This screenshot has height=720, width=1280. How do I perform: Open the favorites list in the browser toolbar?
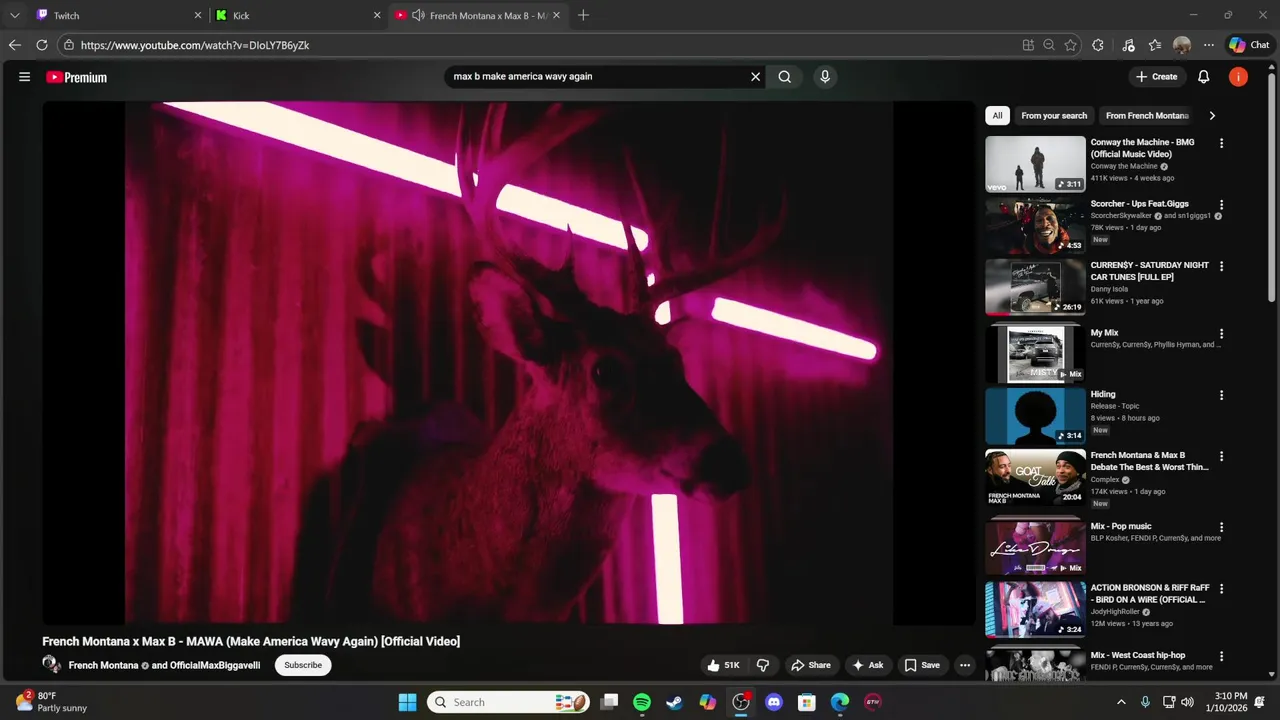pyautogui.click(x=1155, y=45)
